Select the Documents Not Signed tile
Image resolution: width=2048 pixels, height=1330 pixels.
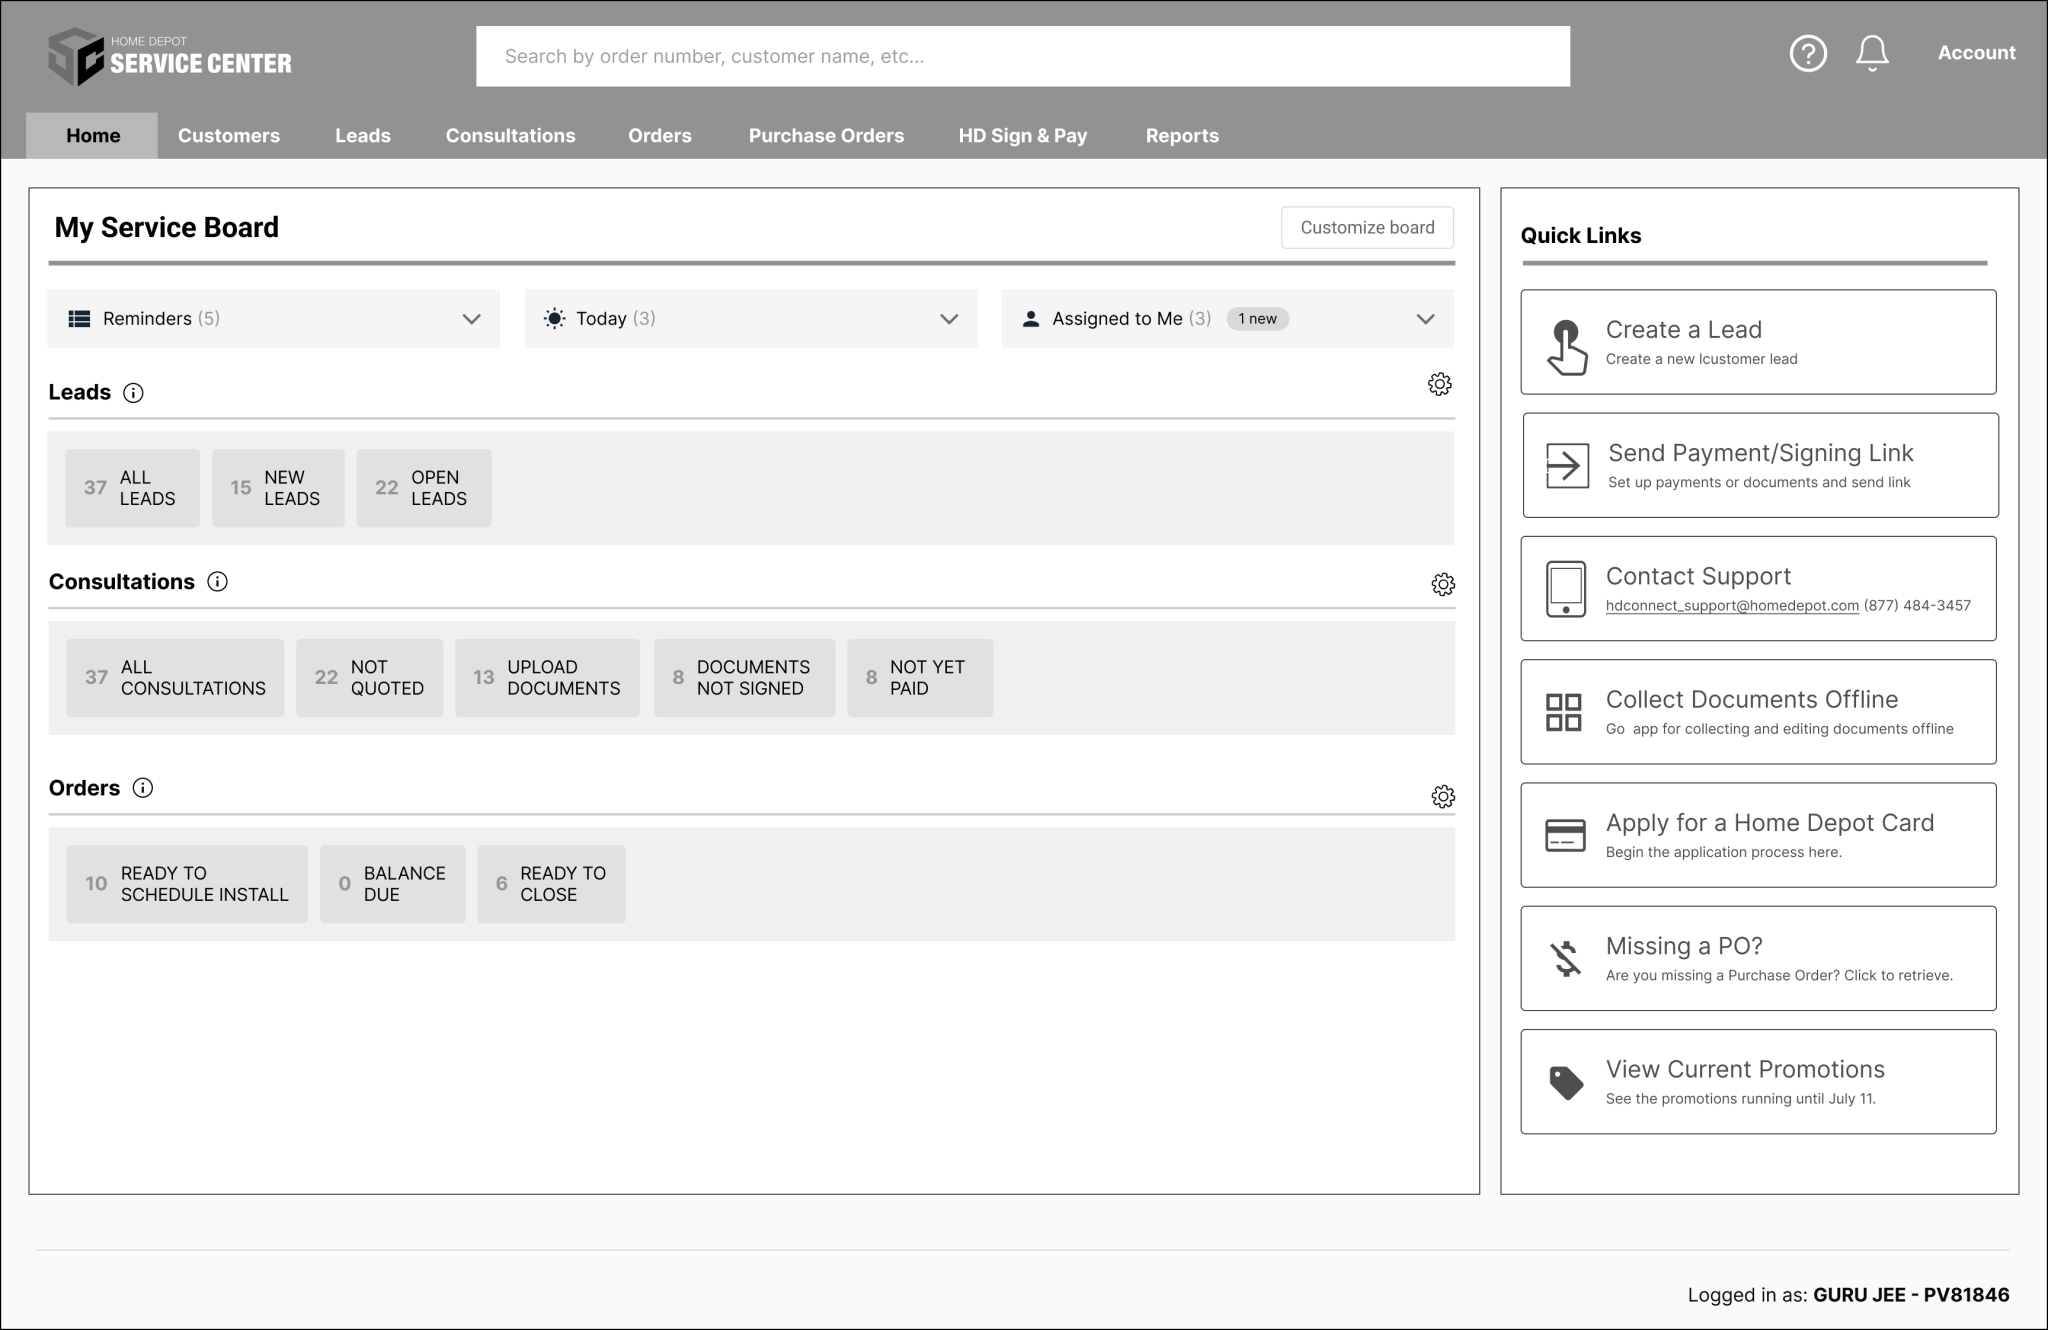(x=744, y=678)
